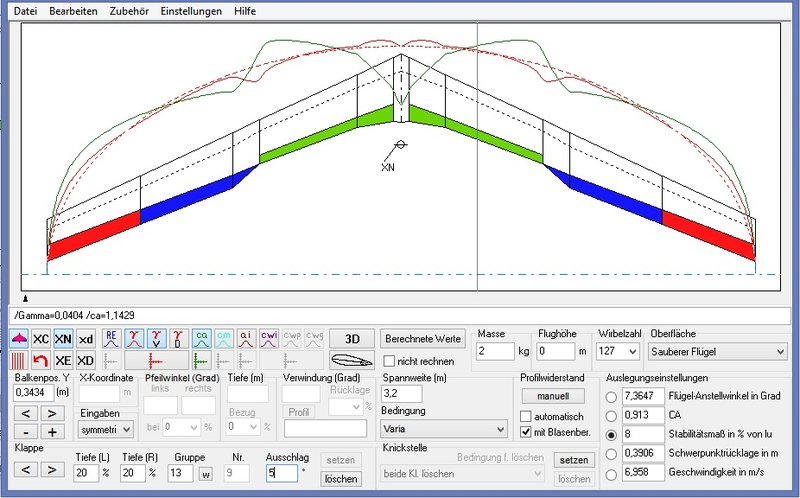Click the XC toolbar icon
Image resolution: width=800 pixels, height=498 pixels.
[x=41, y=339]
